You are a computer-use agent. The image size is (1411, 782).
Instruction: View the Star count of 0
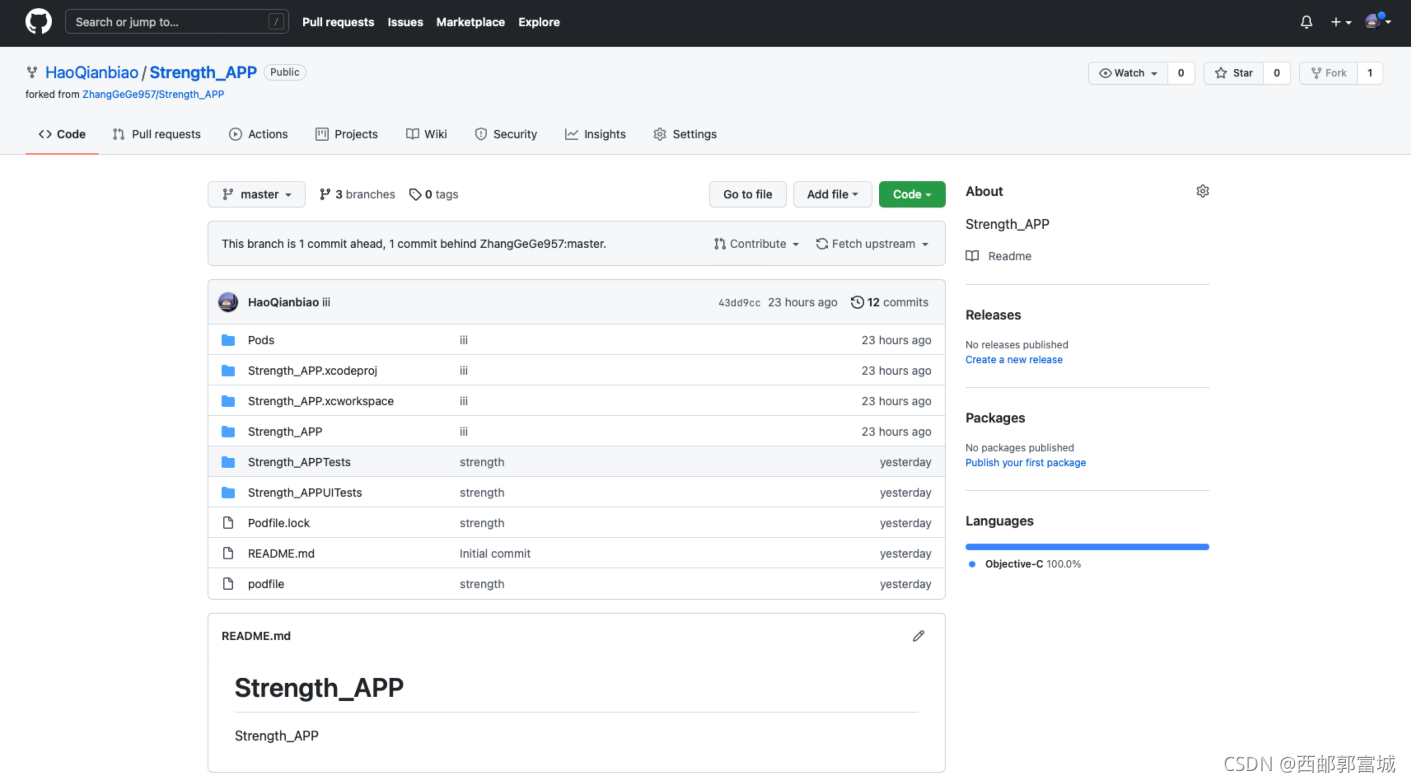[x=1276, y=73]
